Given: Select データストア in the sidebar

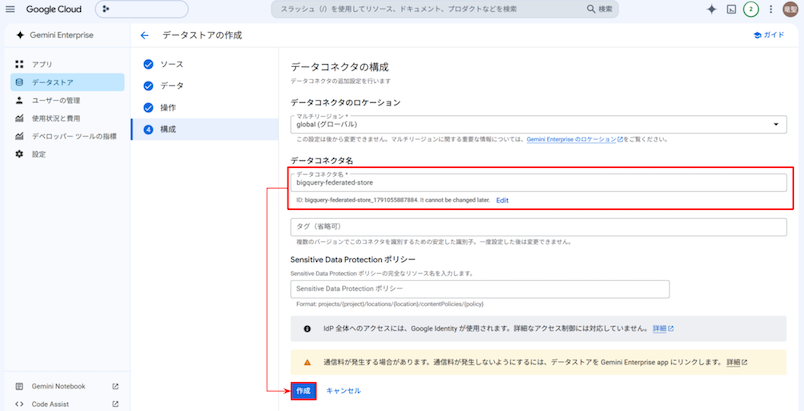Looking at the screenshot, I should point(67,82).
